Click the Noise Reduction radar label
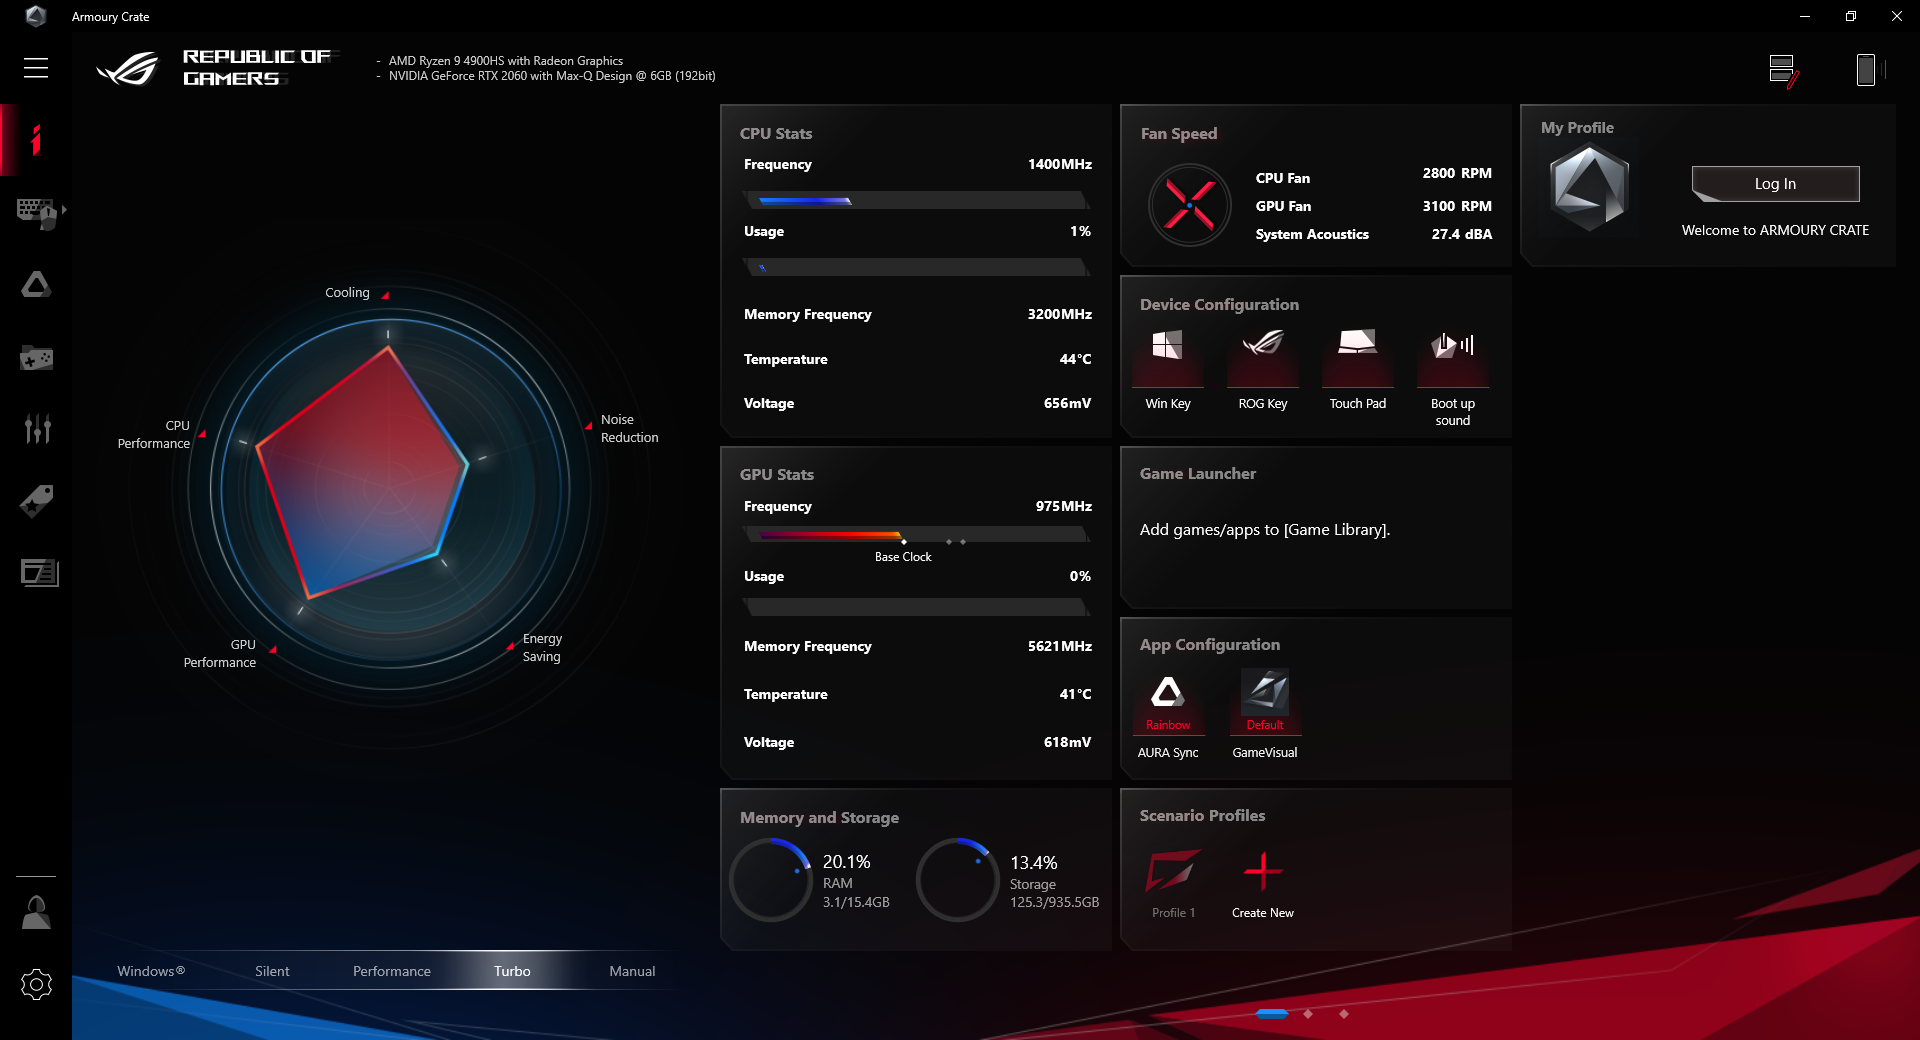The height and width of the screenshot is (1040, 1920). click(x=630, y=429)
